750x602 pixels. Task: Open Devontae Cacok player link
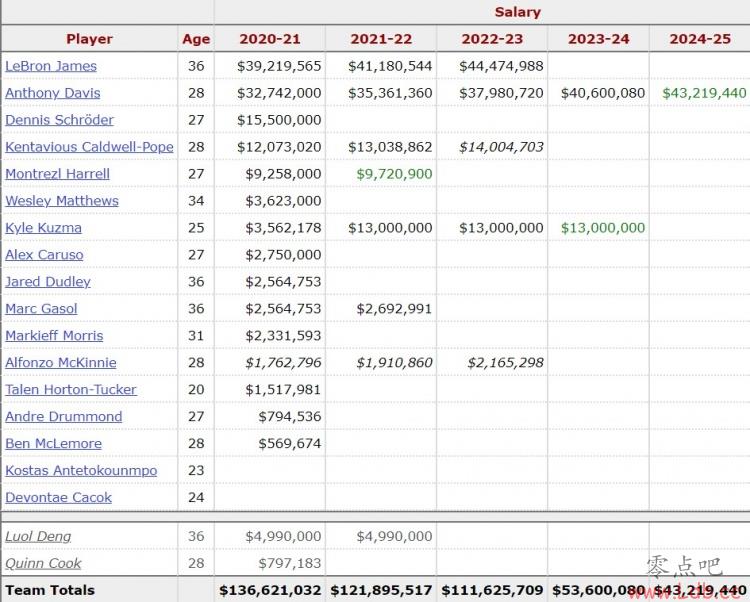click(x=59, y=497)
